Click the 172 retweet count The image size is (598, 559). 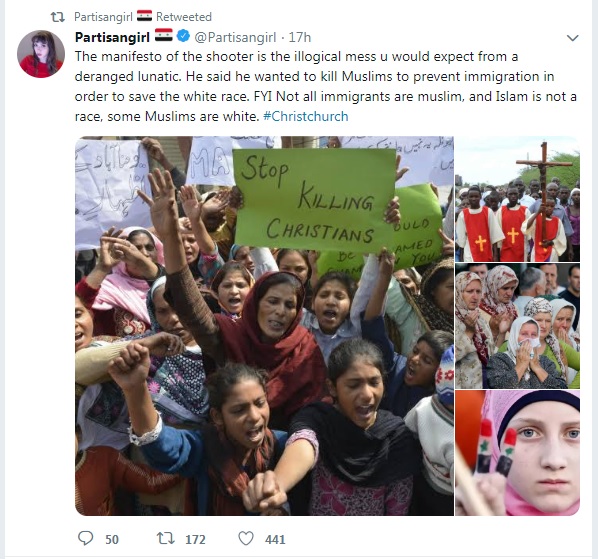pyautogui.click(x=195, y=539)
